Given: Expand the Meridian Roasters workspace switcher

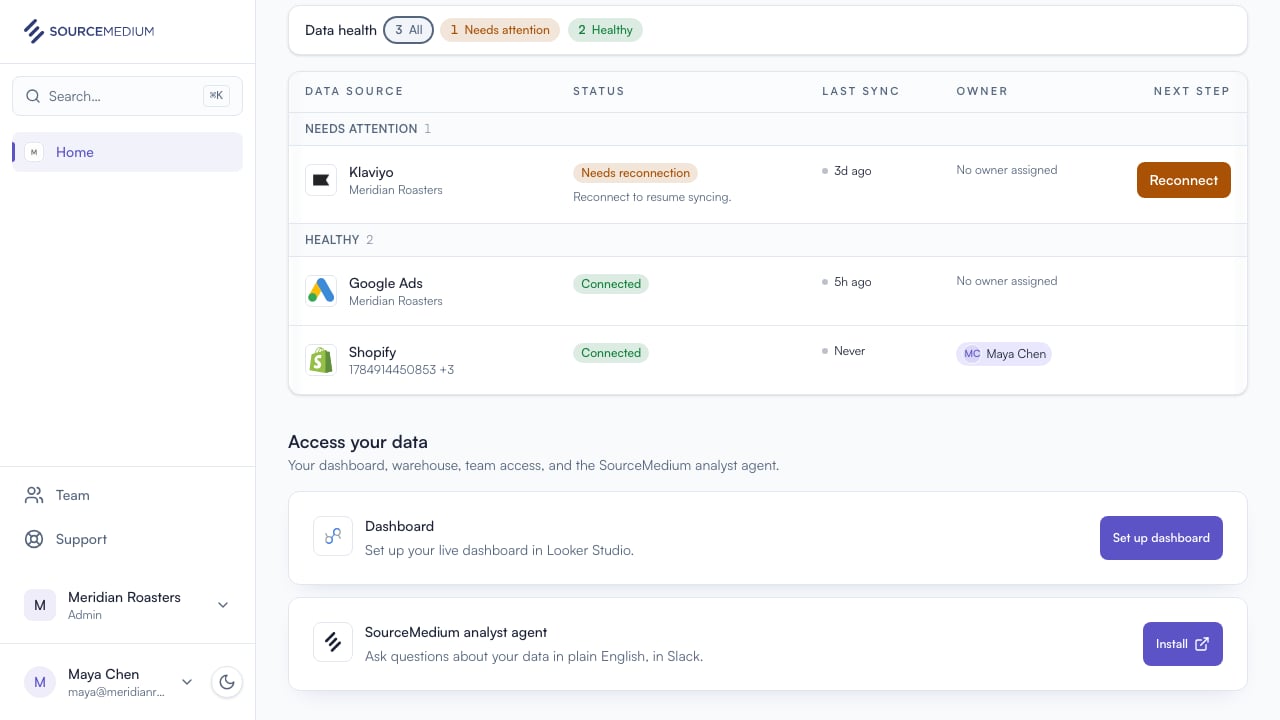Looking at the screenshot, I should [x=127, y=605].
